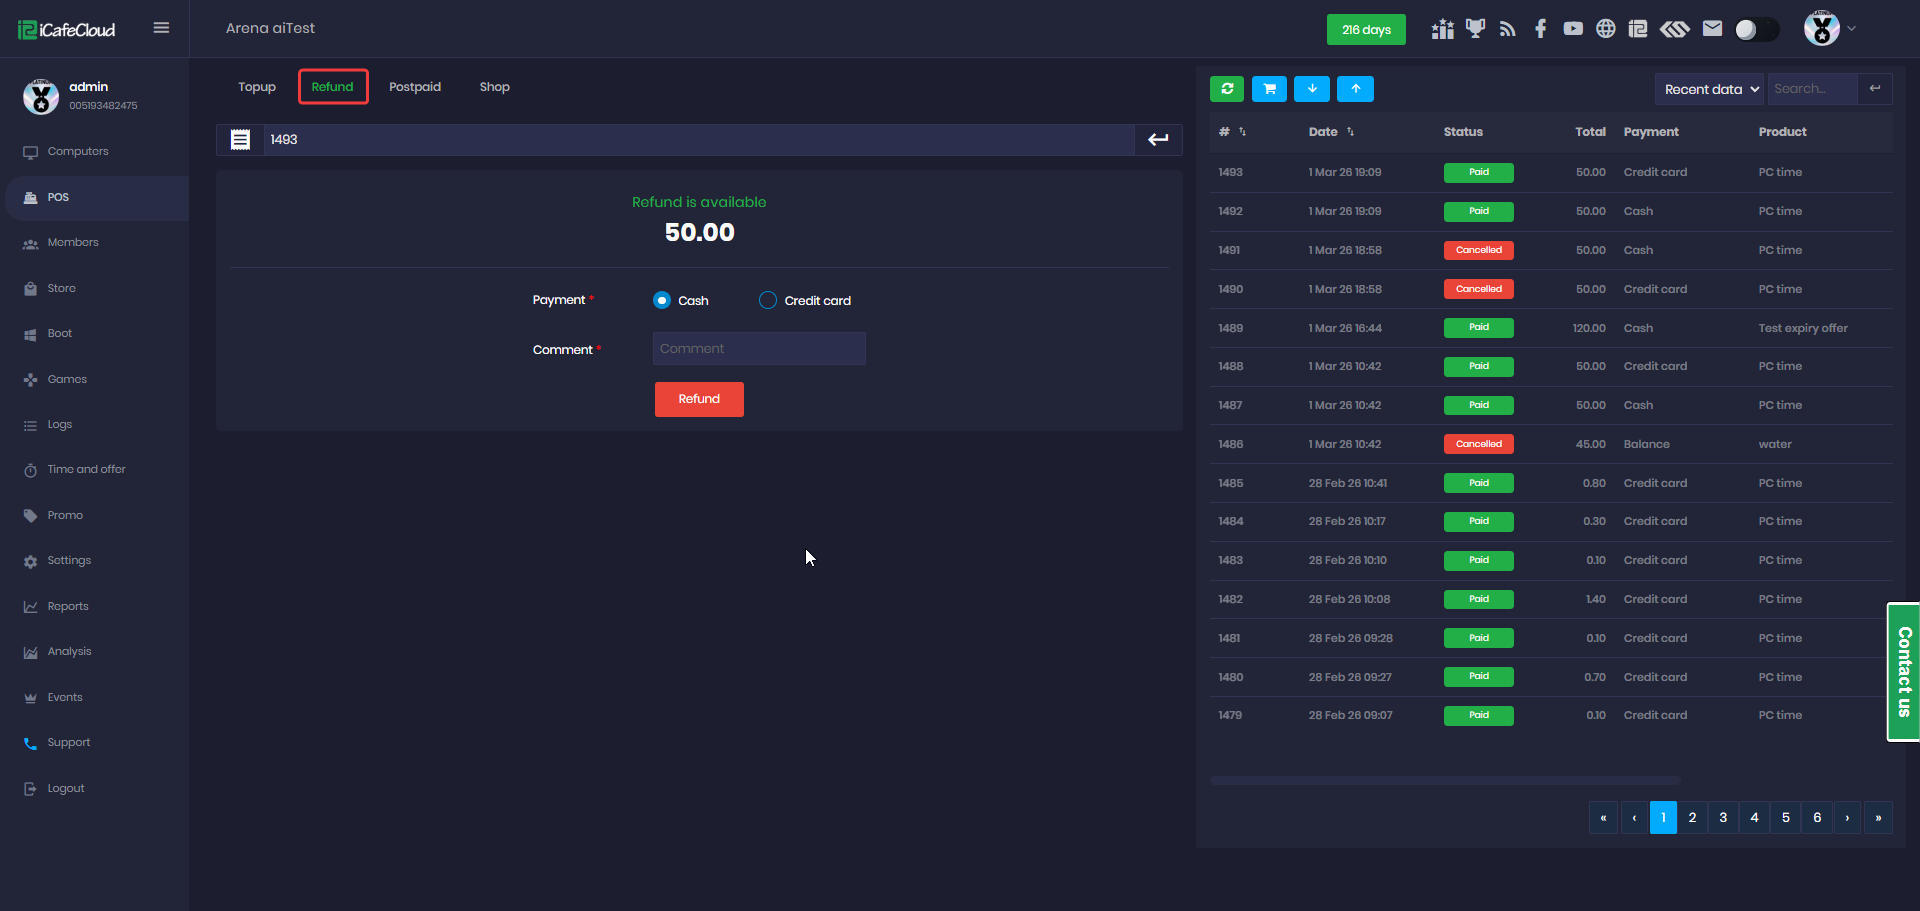Open the mail envelope icon
The width and height of the screenshot is (1920, 911).
(x=1712, y=29)
